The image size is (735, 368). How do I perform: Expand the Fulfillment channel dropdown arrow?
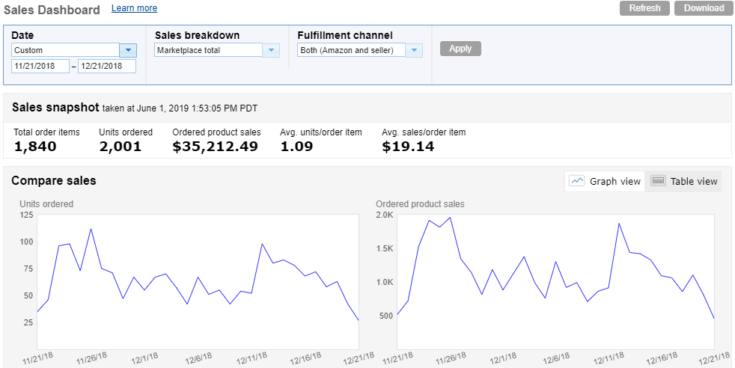[414, 50]
